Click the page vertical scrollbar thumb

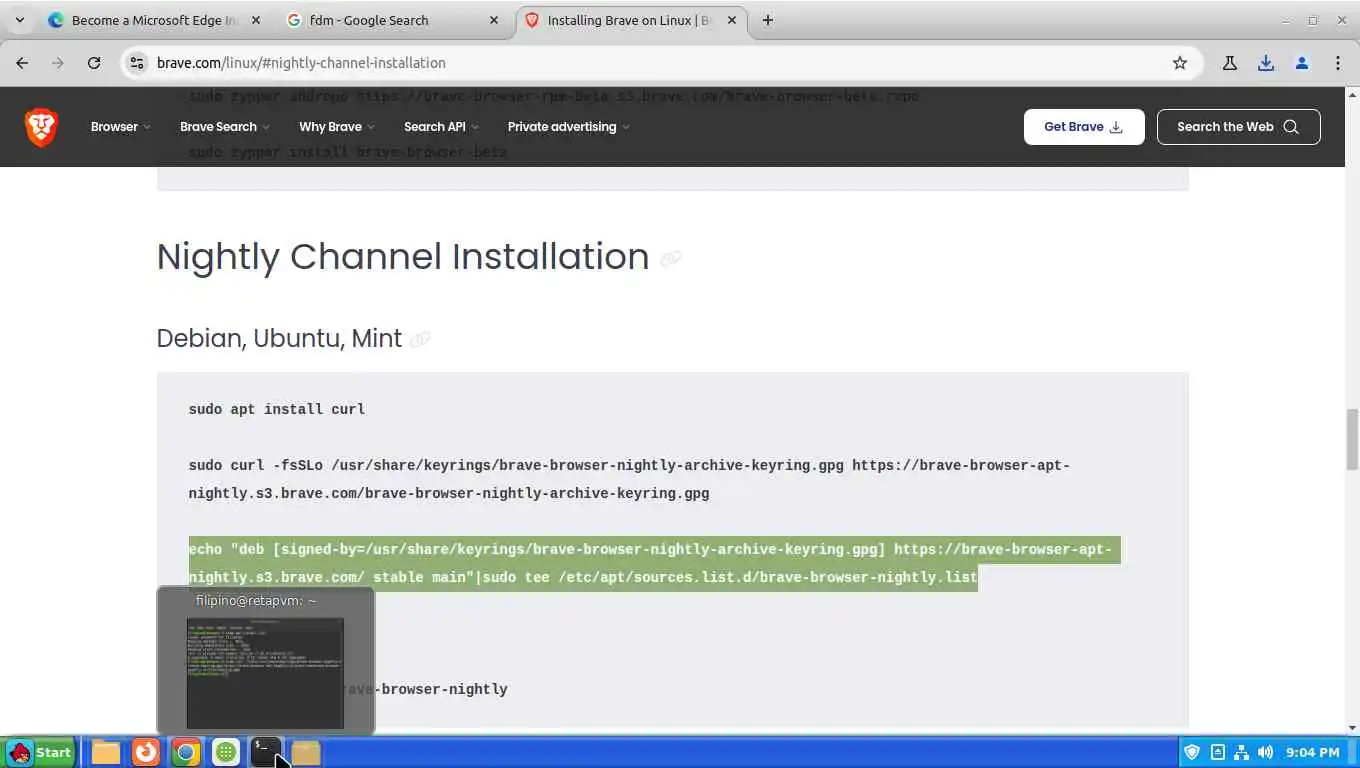1352,438
